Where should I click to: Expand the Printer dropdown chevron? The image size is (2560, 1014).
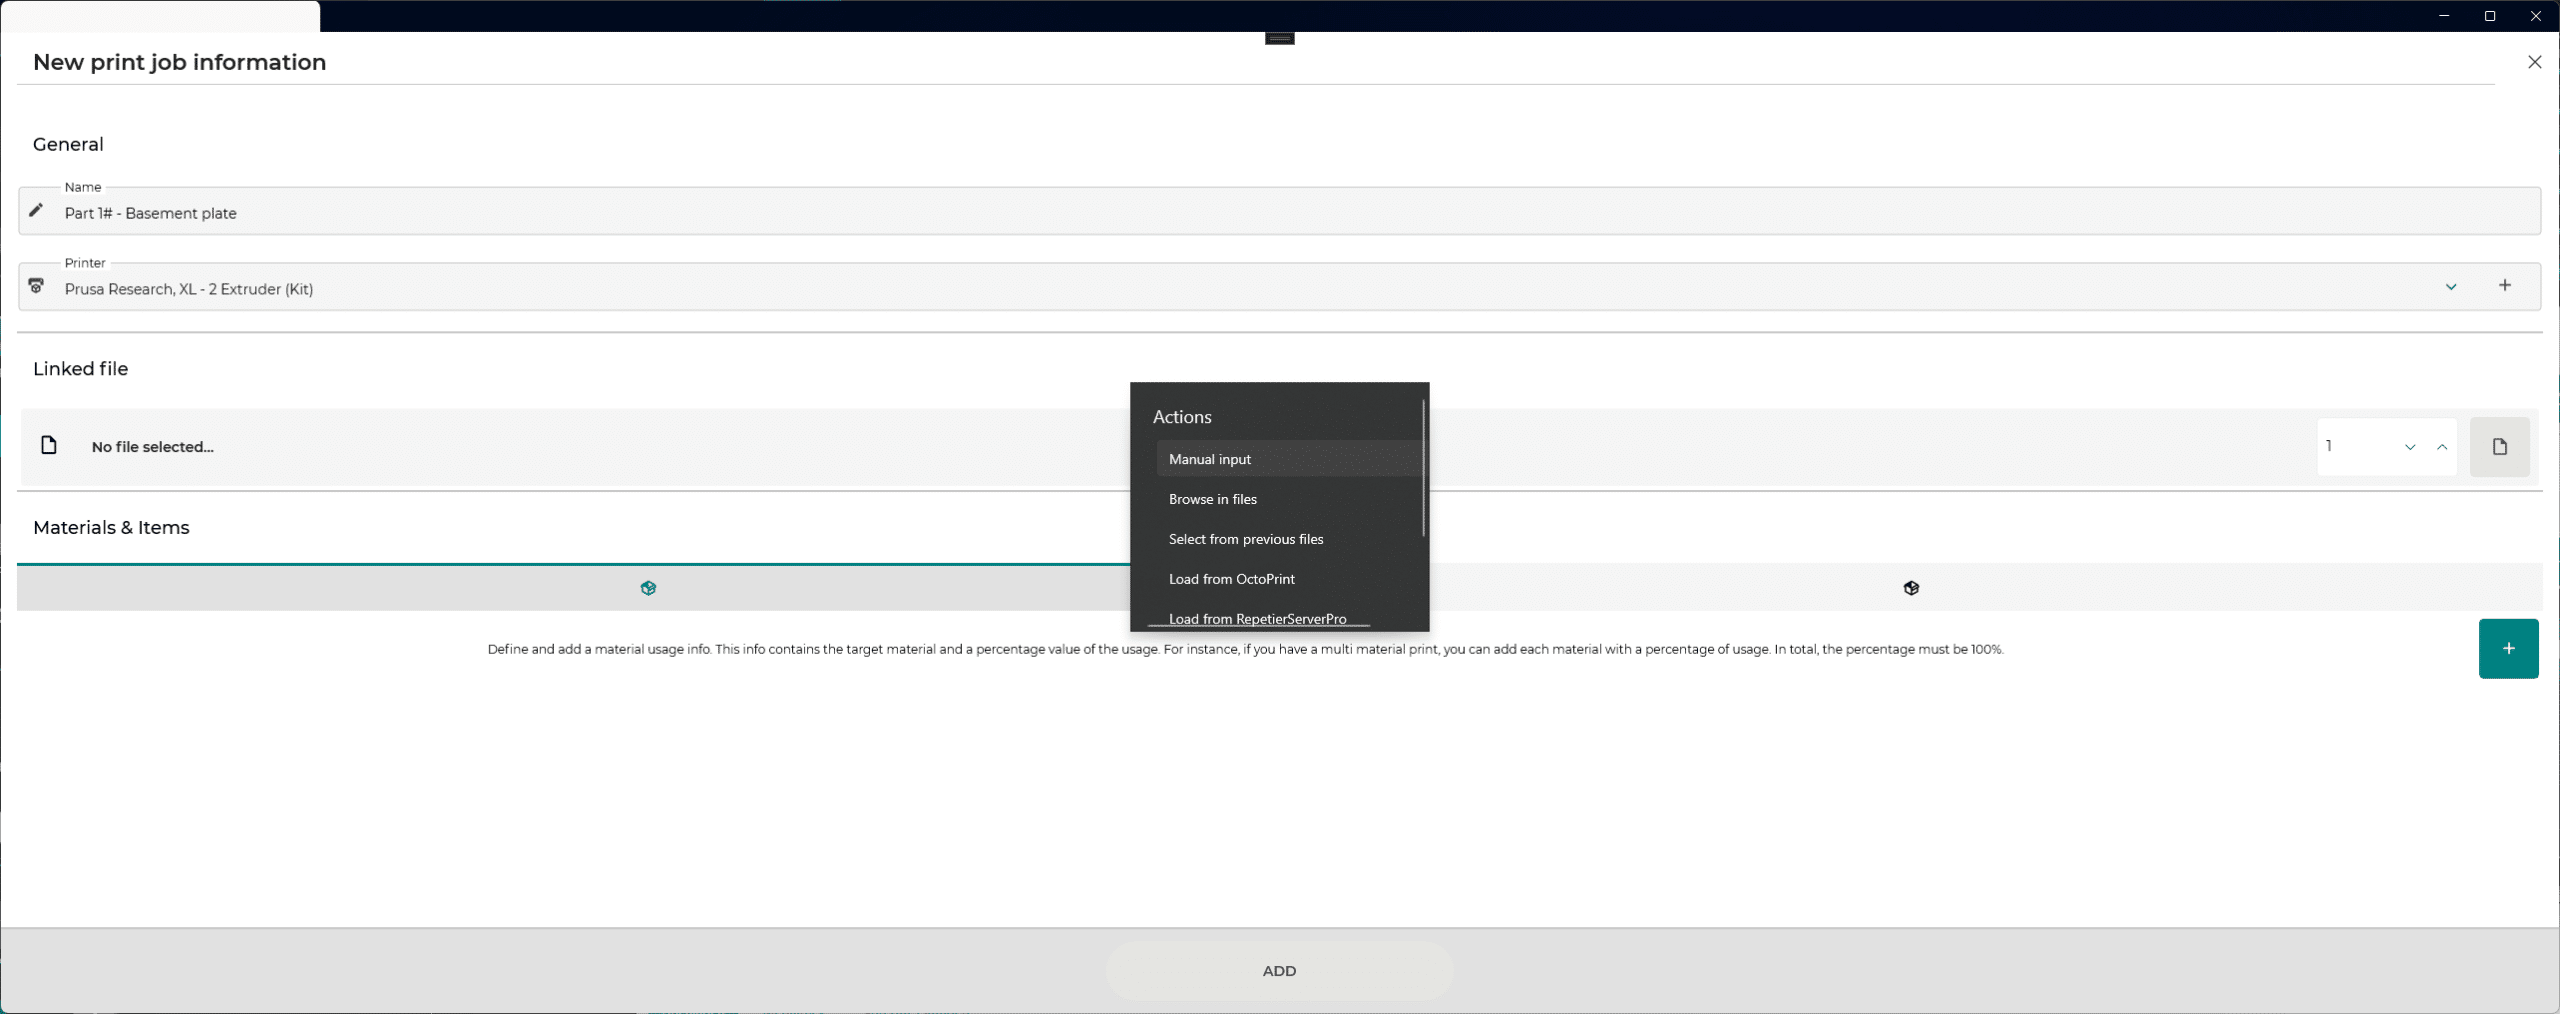click(2451, 287)
